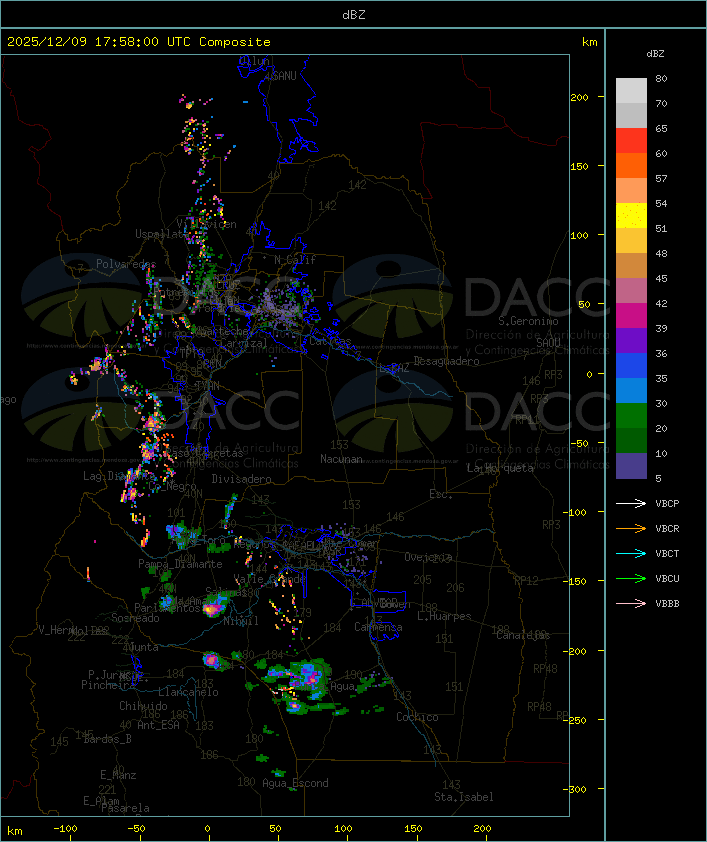This screenshot has width=707, height=842.
Task: Click the 150 tick on horizontal axis
Action: click(x=413, y=829)
